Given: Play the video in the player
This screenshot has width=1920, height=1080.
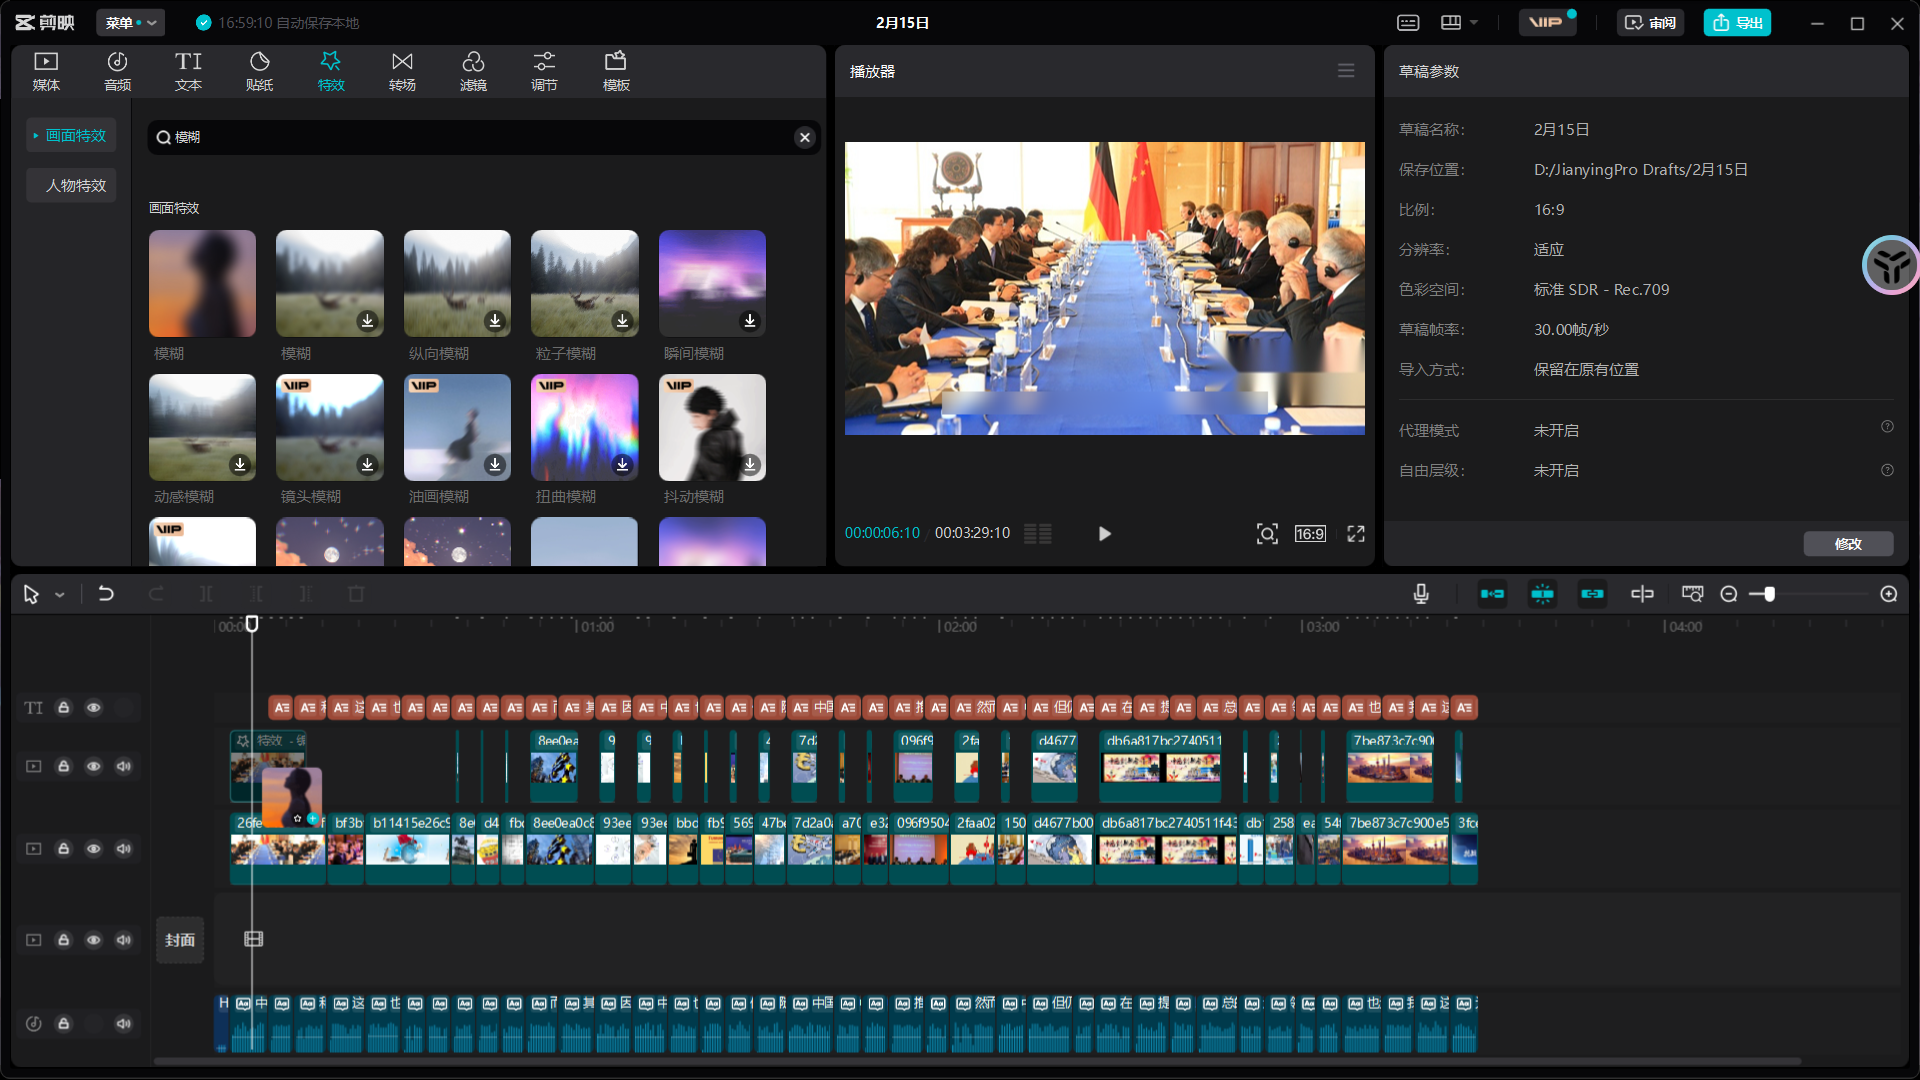Looking at the screenshot, I should (1104, 534).
